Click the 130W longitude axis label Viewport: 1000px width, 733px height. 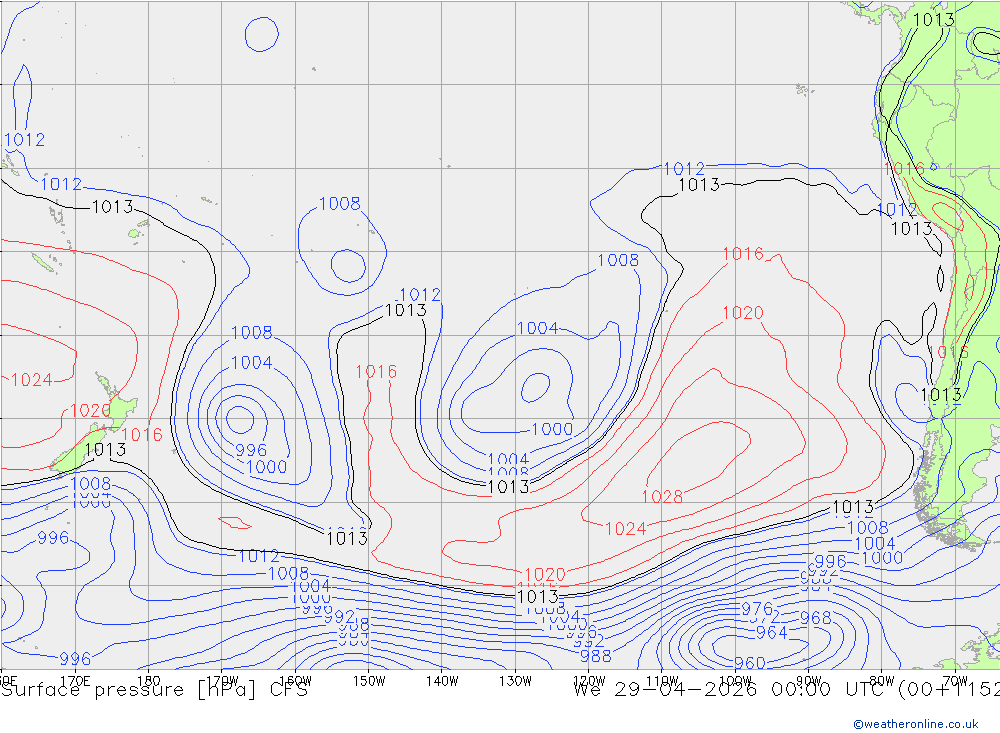click(515, 681)
